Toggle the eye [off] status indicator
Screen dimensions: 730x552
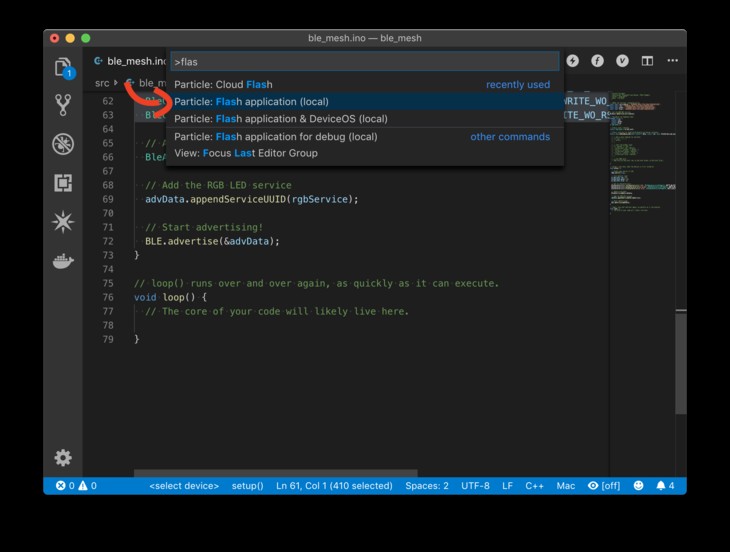(604, 486)
